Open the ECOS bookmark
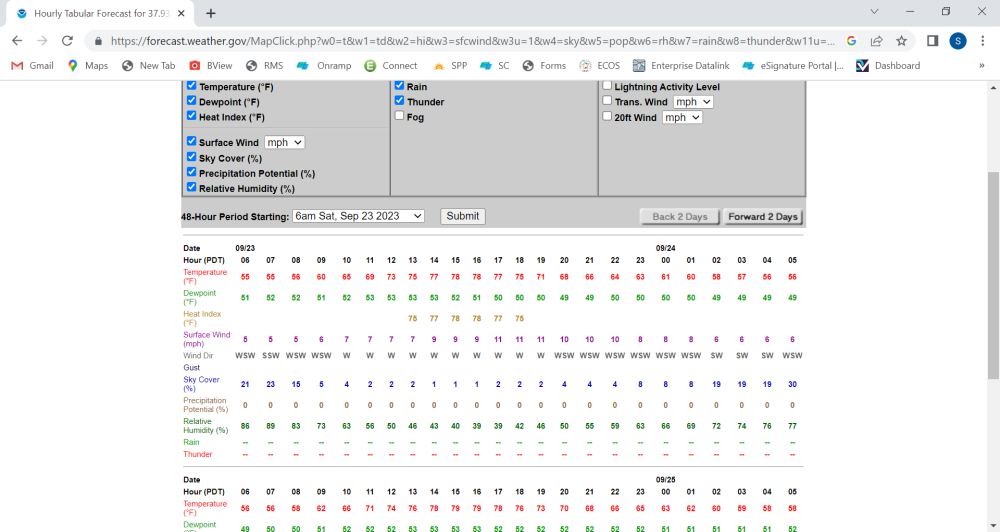 pyautogui.click(x=599, y=66)
